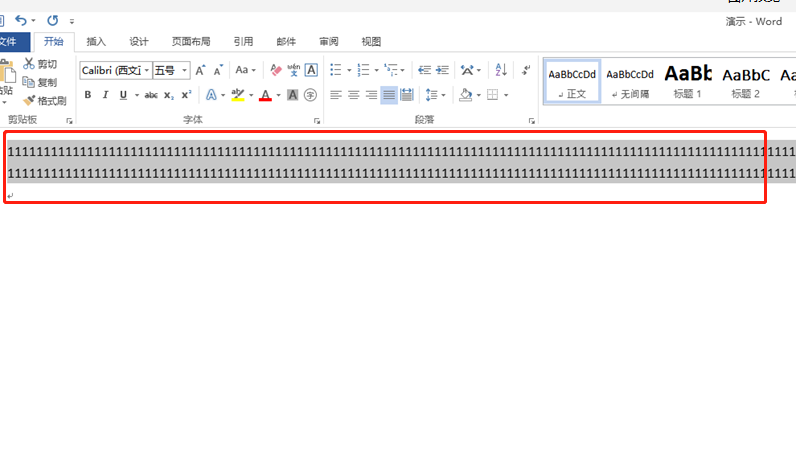
Task: Switch to the 插入 tab
Action: pos(96,42)
